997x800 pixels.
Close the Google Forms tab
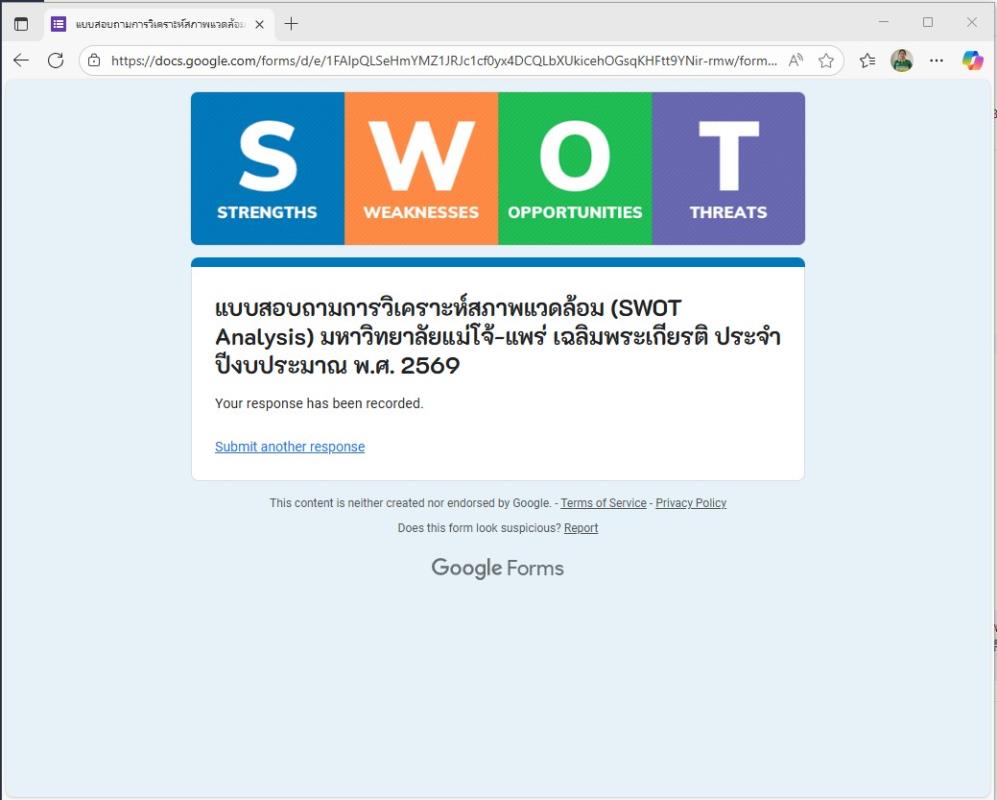pyautogui.click(x=260, y=23)
